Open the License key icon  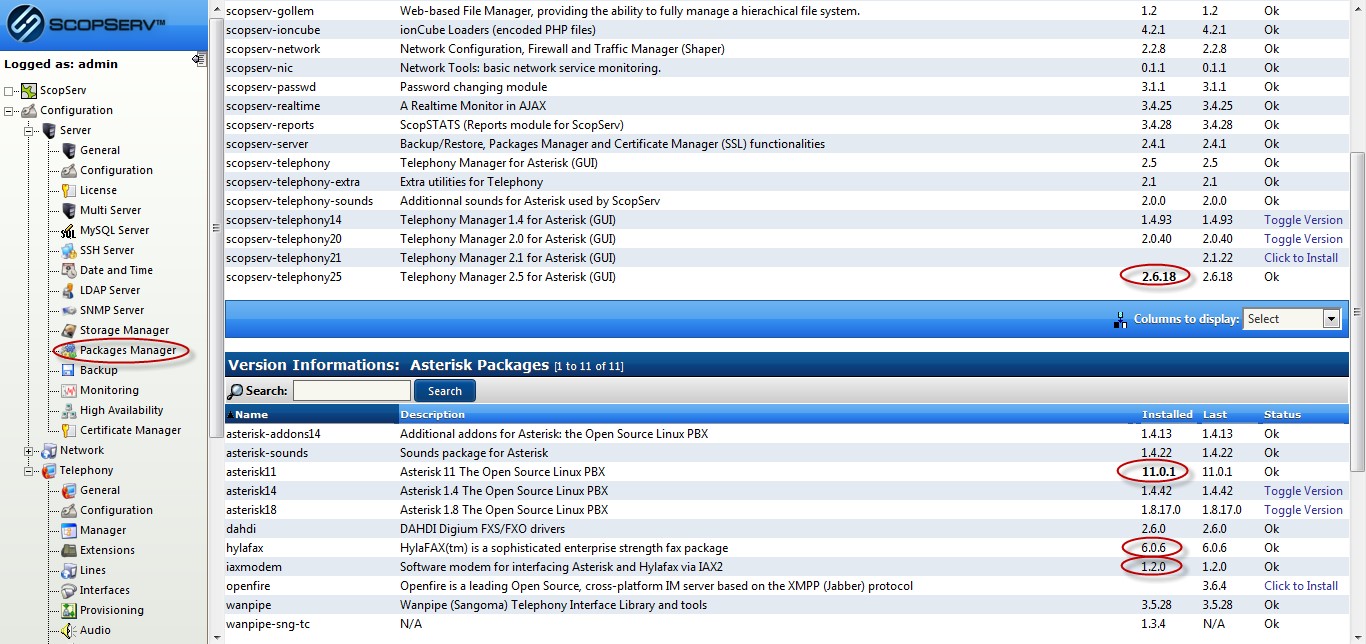[x=69, y=191]
